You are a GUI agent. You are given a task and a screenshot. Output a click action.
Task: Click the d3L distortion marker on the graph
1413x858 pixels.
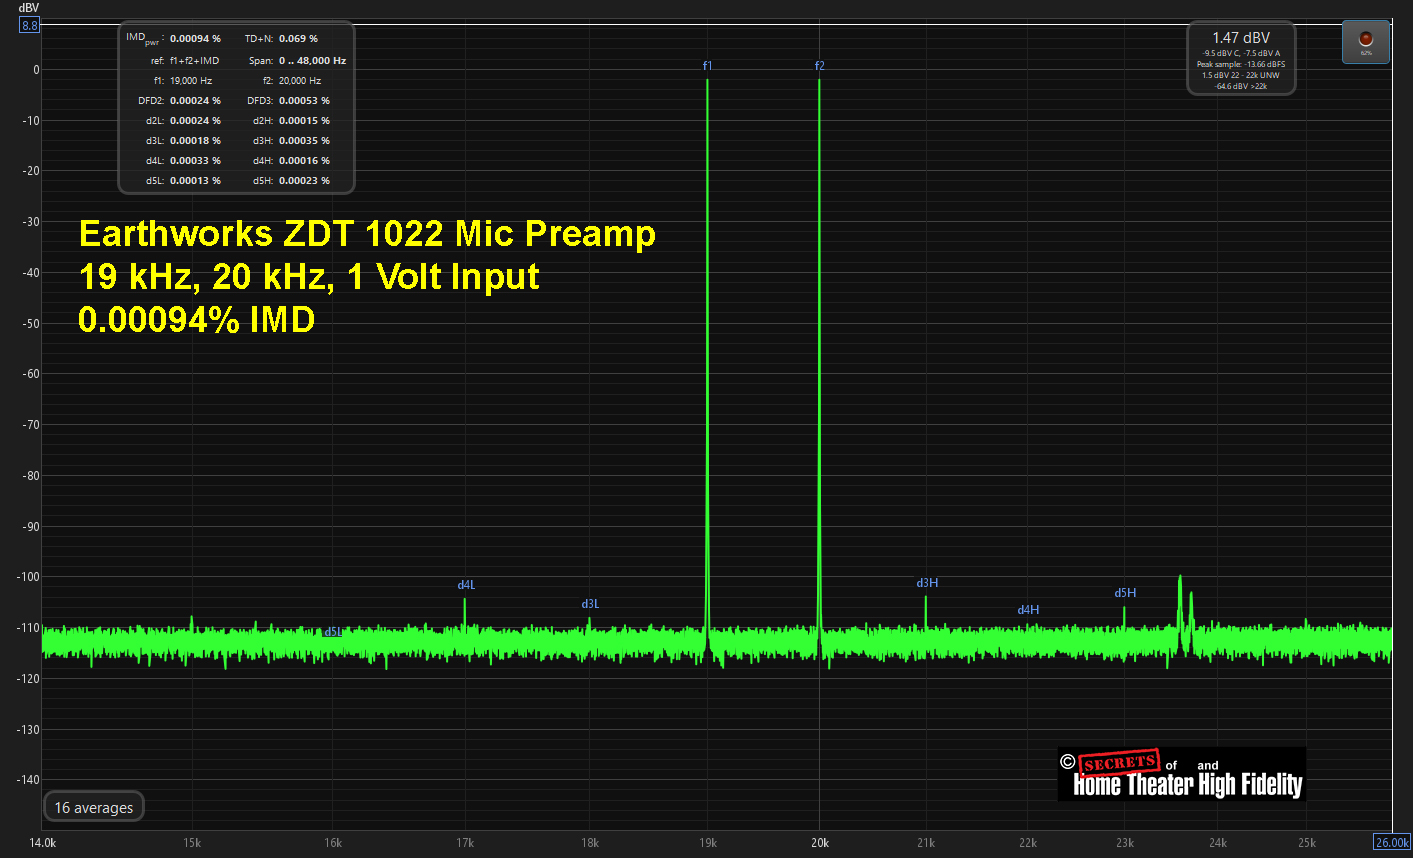[590, 604]
